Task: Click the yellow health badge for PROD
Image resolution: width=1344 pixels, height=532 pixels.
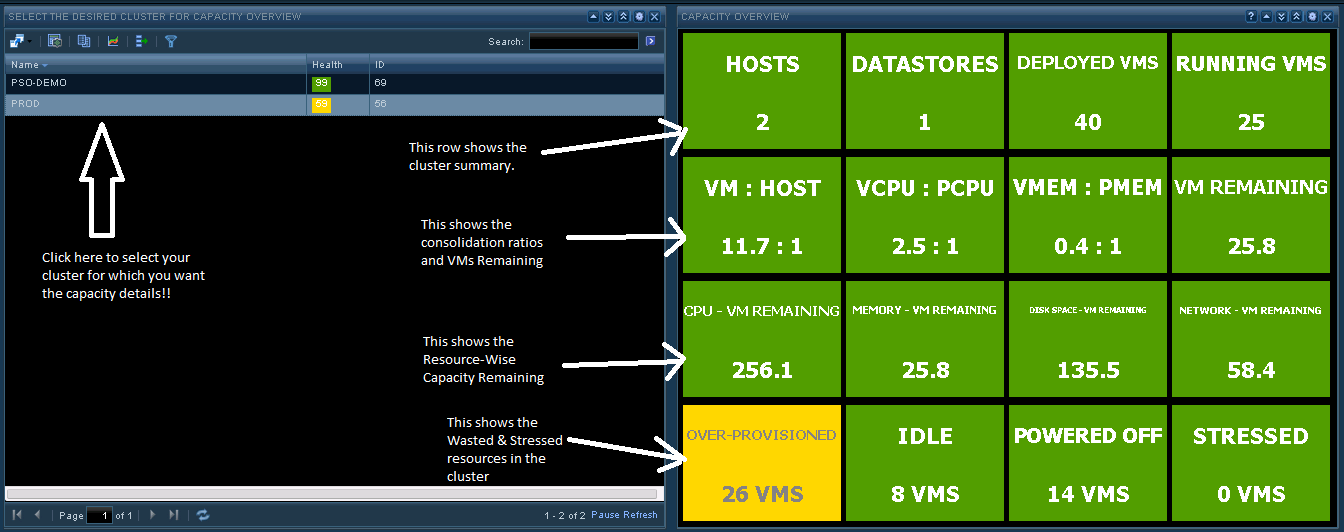Action: pyautogui.click(x=321, y=104)
